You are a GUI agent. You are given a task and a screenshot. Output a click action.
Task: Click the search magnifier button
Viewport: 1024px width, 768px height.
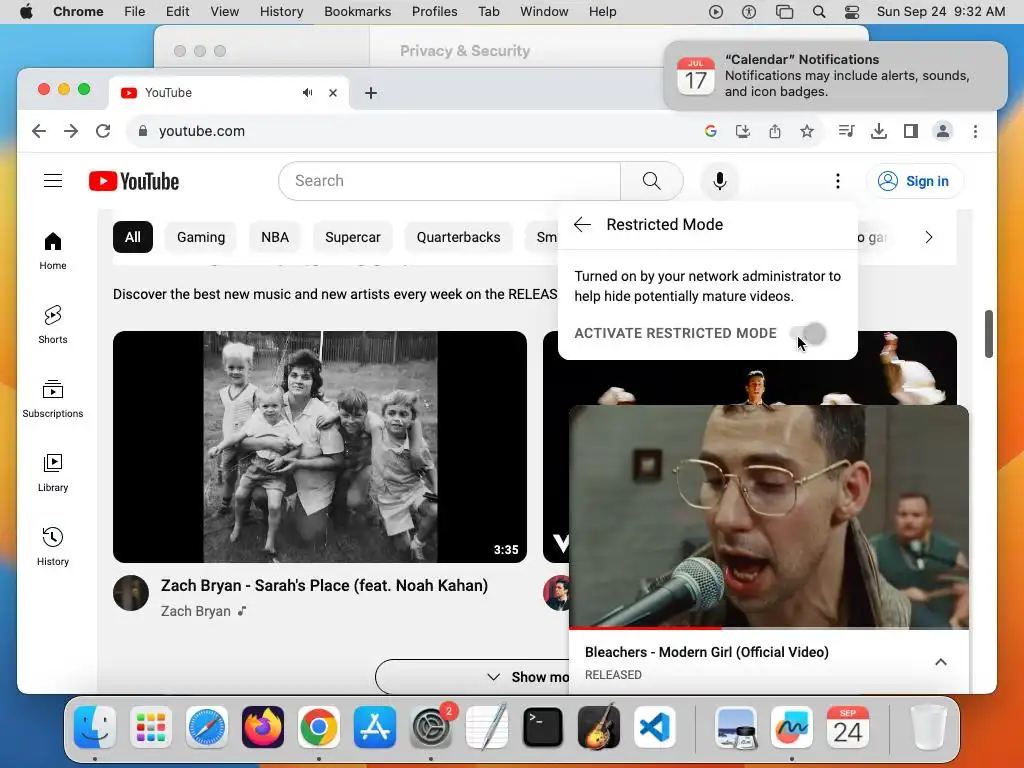[x=651, y=181]
